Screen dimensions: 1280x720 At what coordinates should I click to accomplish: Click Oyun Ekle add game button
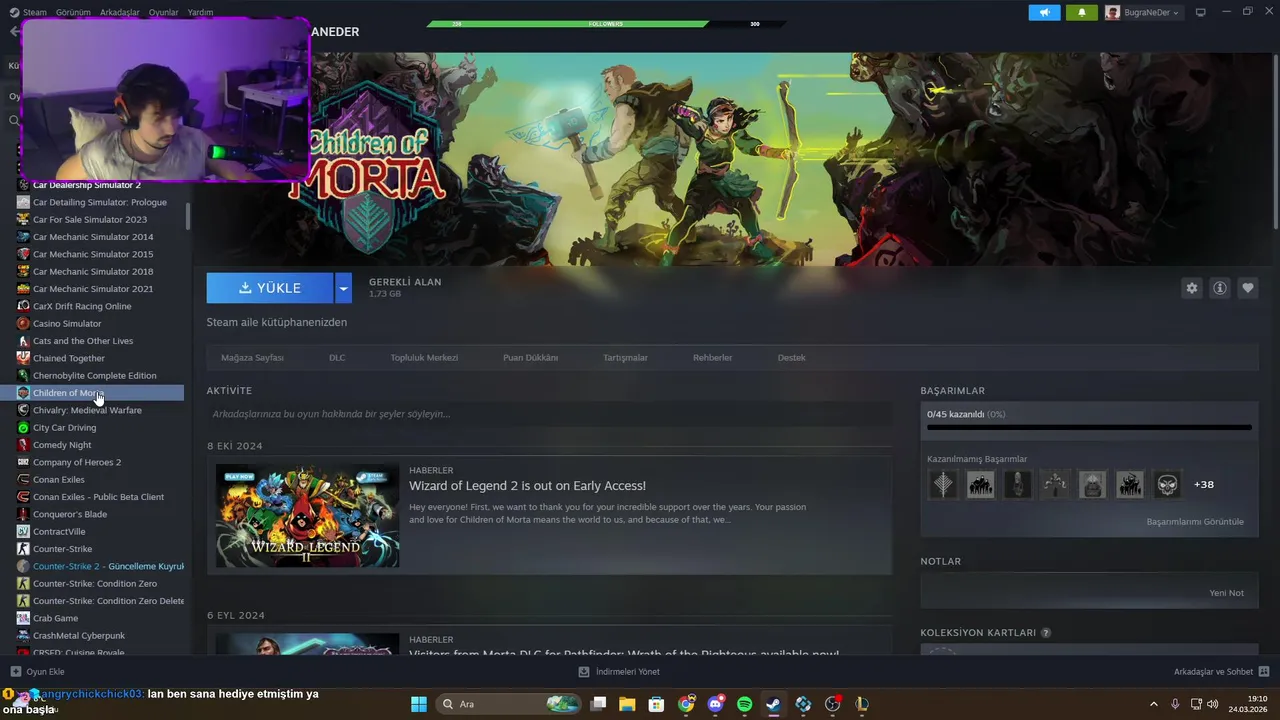[x=37, y=672]
